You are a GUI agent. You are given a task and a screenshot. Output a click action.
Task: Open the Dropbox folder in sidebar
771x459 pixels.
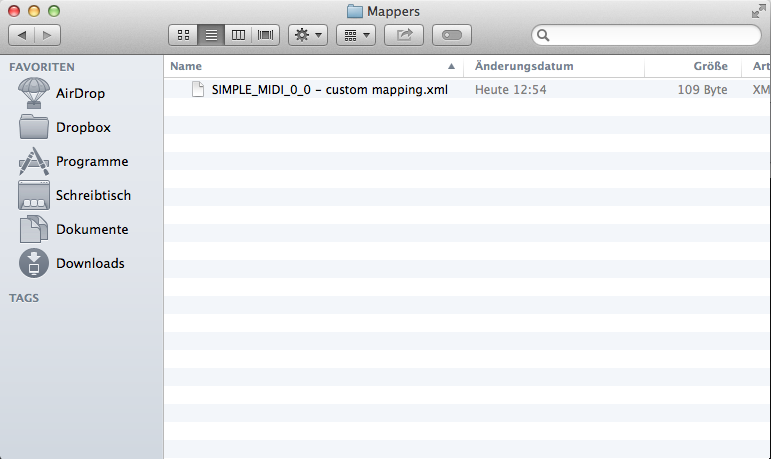point(64,127)
